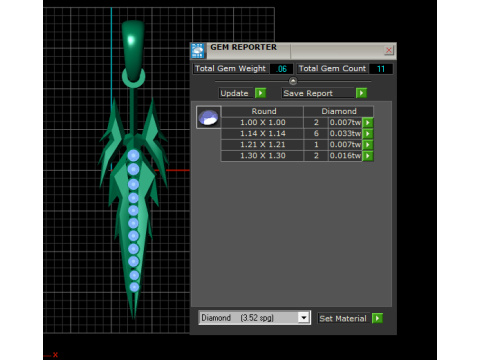Click green arrow for 1.30 X 1.30 row
Viewport: 480px width, 360px height.
tap(368, 156)
